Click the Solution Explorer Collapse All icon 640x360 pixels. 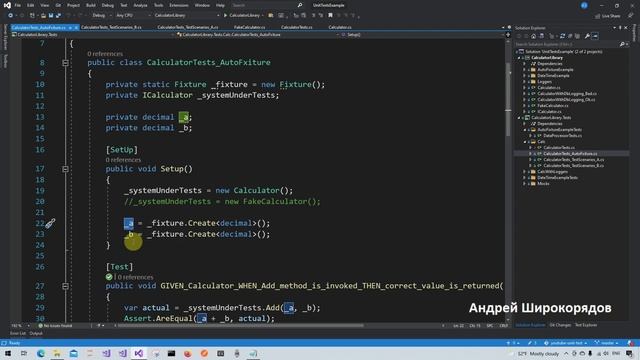point(570,36)
